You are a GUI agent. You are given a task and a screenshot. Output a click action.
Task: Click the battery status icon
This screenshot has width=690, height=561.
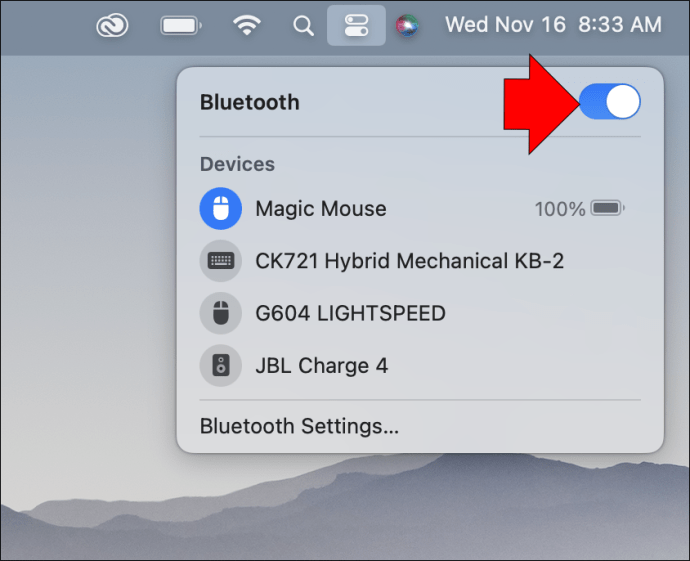click(180, 25)
